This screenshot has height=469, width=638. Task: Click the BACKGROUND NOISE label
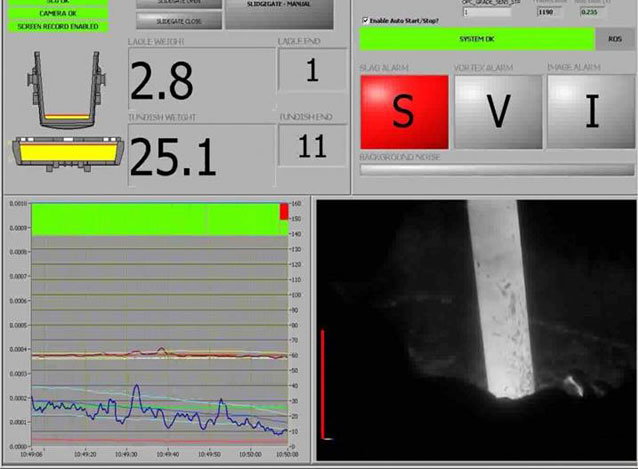400,157
